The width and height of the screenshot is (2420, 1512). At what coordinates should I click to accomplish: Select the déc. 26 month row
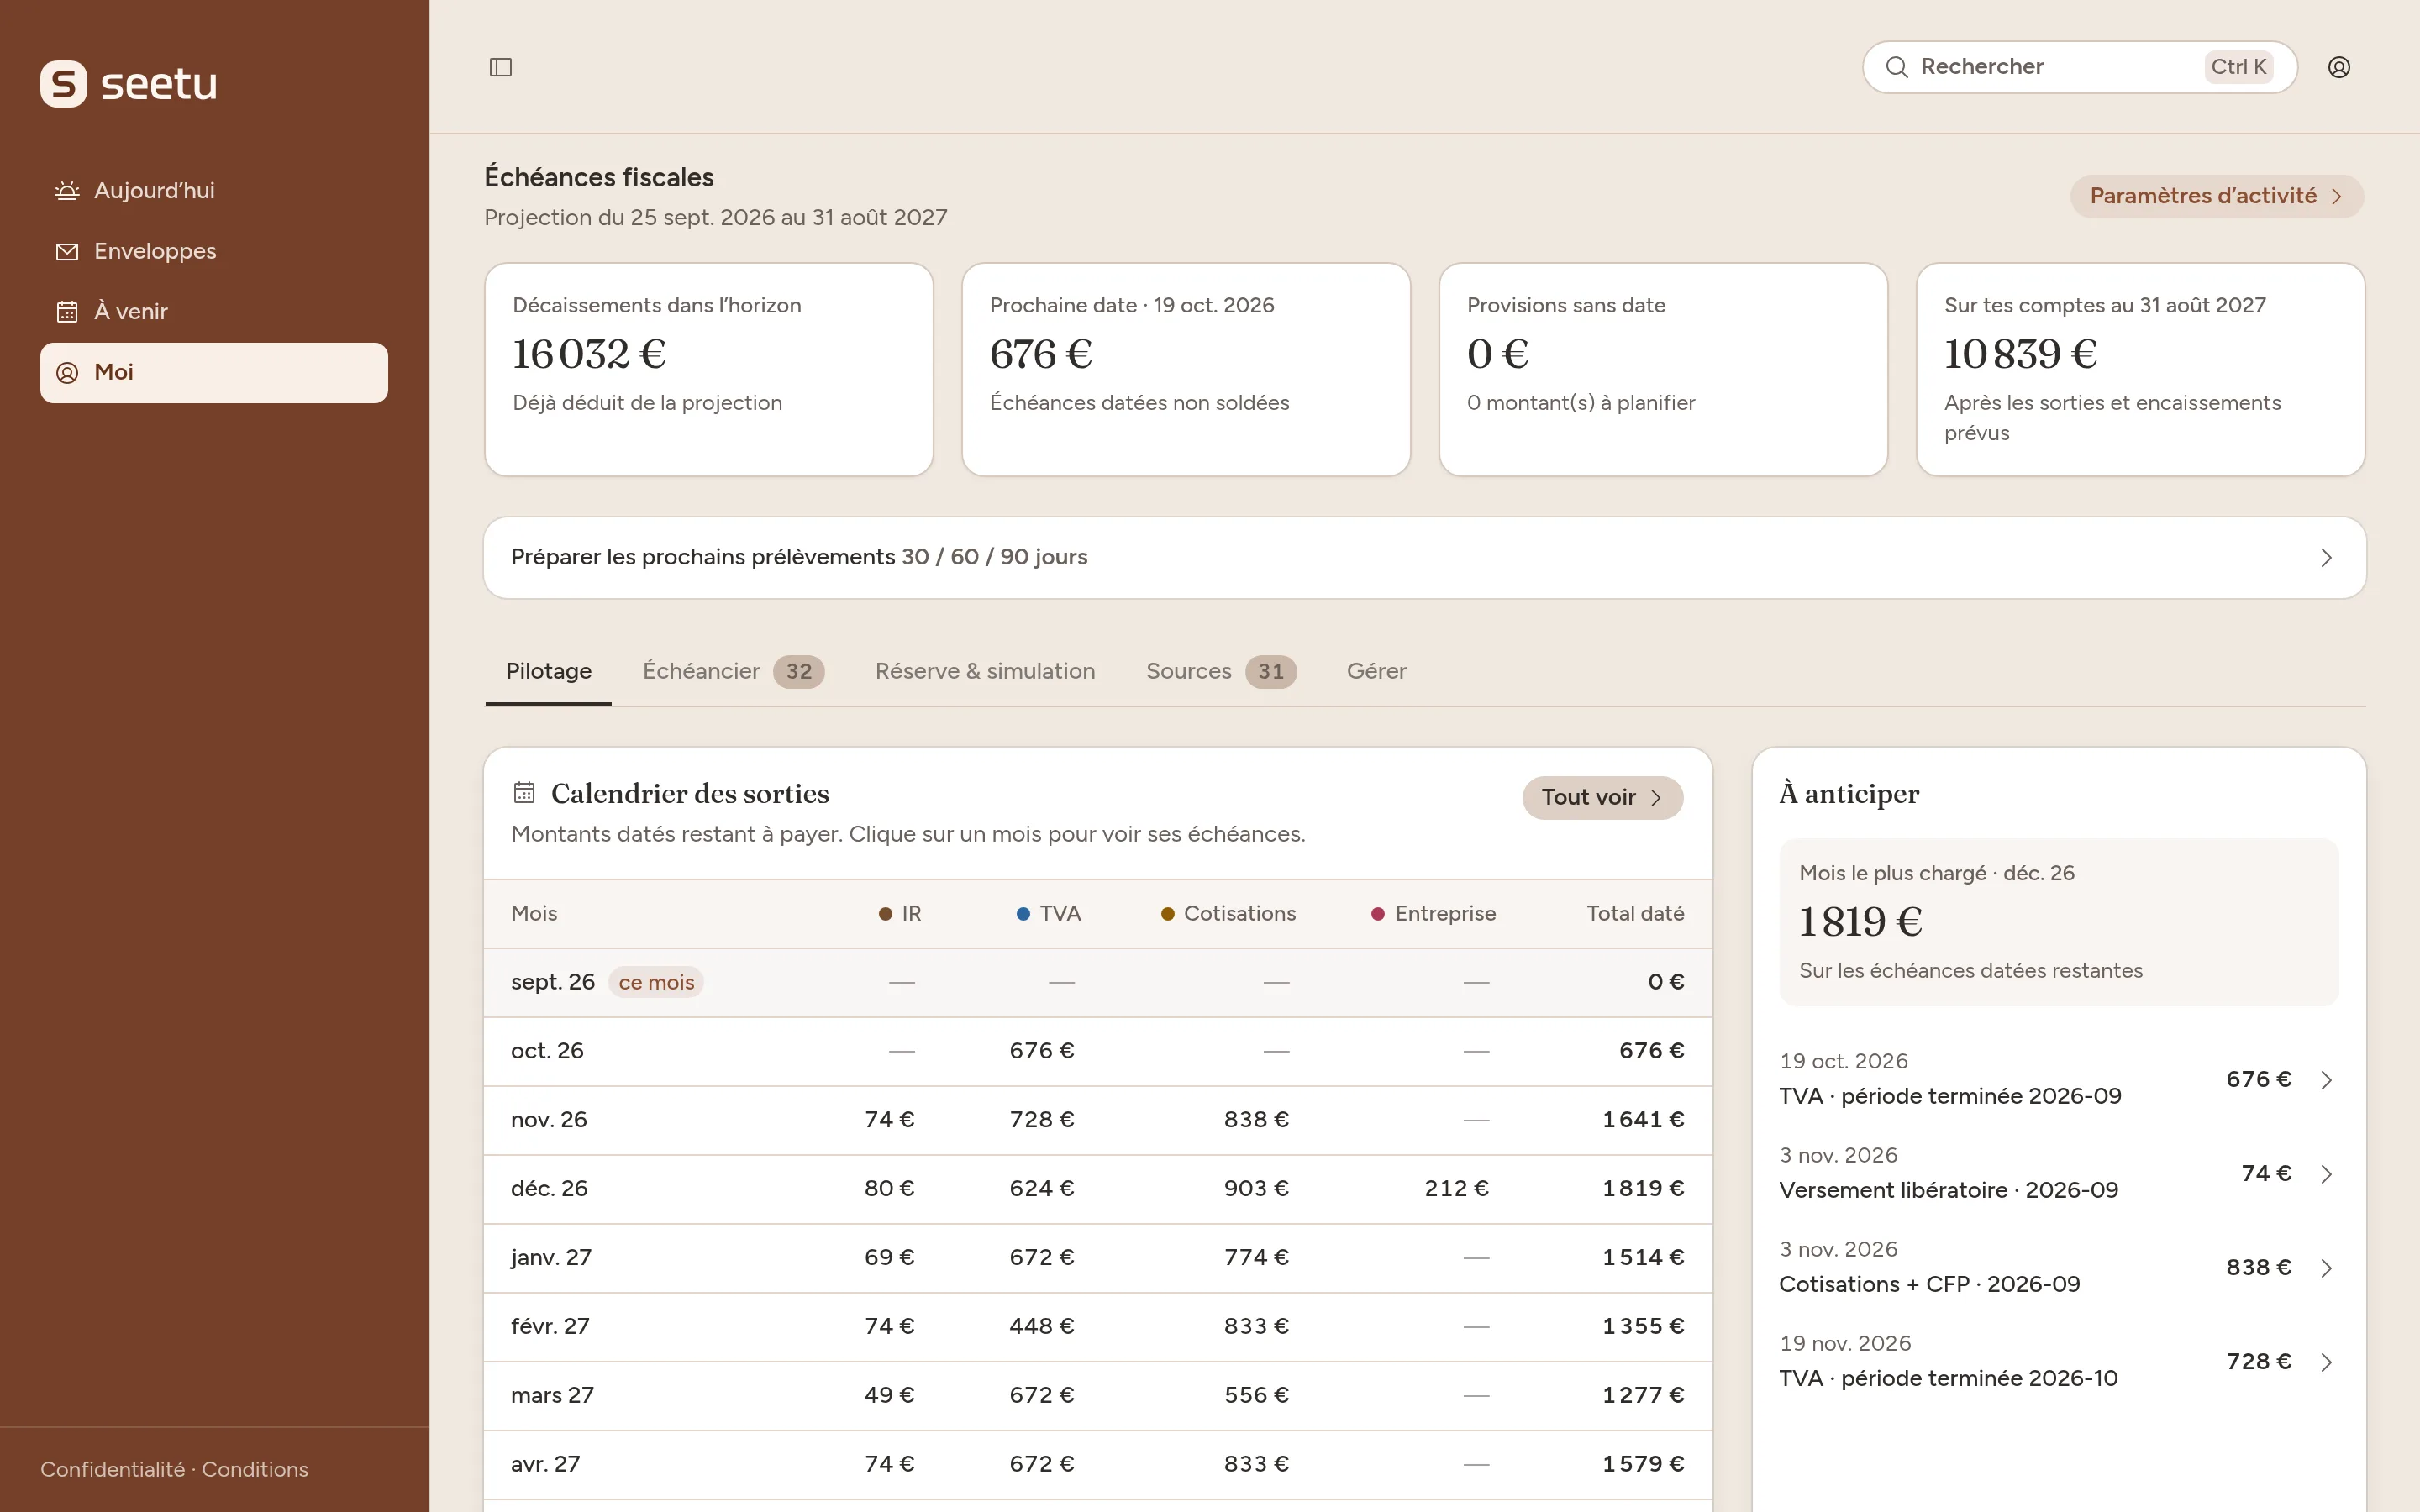pyautogui.click(x=1097, y=1189)
